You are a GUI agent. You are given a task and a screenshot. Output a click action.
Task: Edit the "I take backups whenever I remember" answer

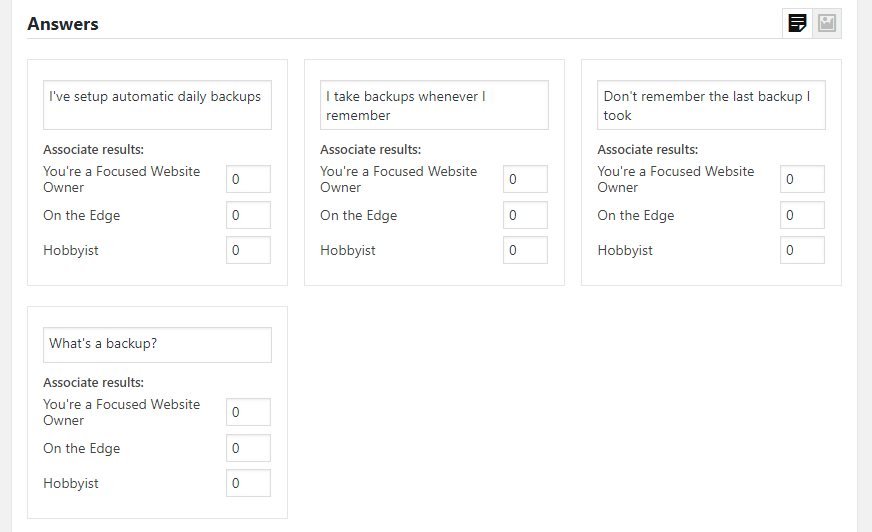(x=434, y=105)
